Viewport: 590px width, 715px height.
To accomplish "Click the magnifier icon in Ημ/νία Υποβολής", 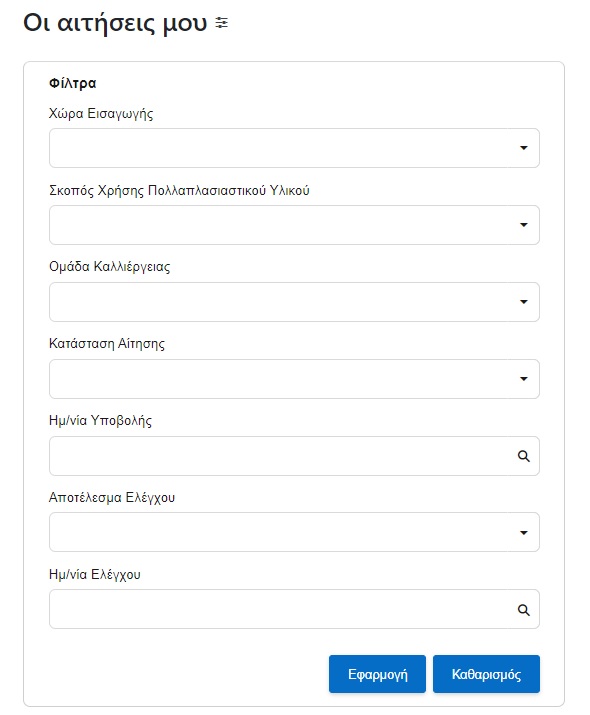I will click(523, 456).
